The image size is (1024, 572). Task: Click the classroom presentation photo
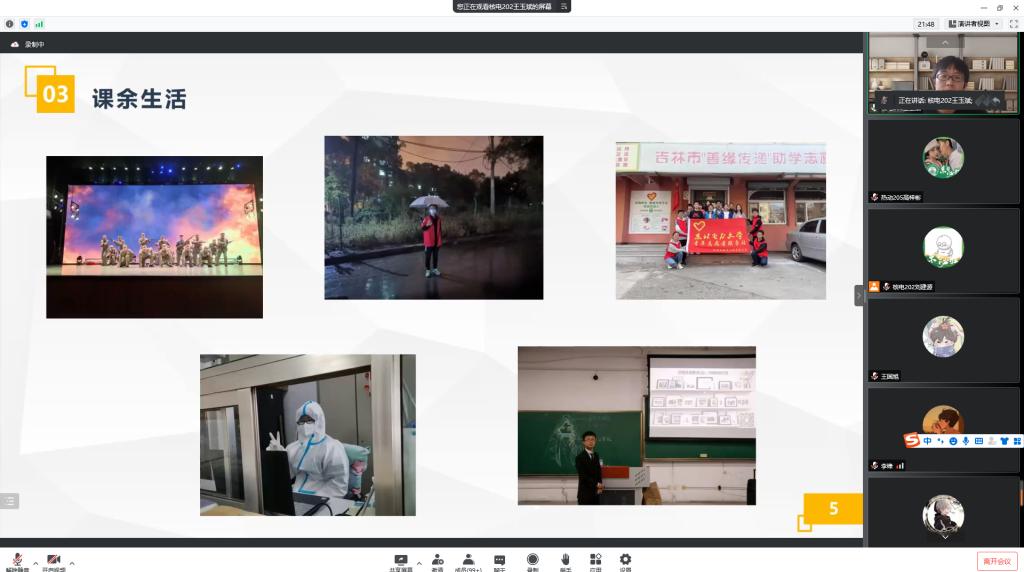pyautogui.click(x=637, y=426)
